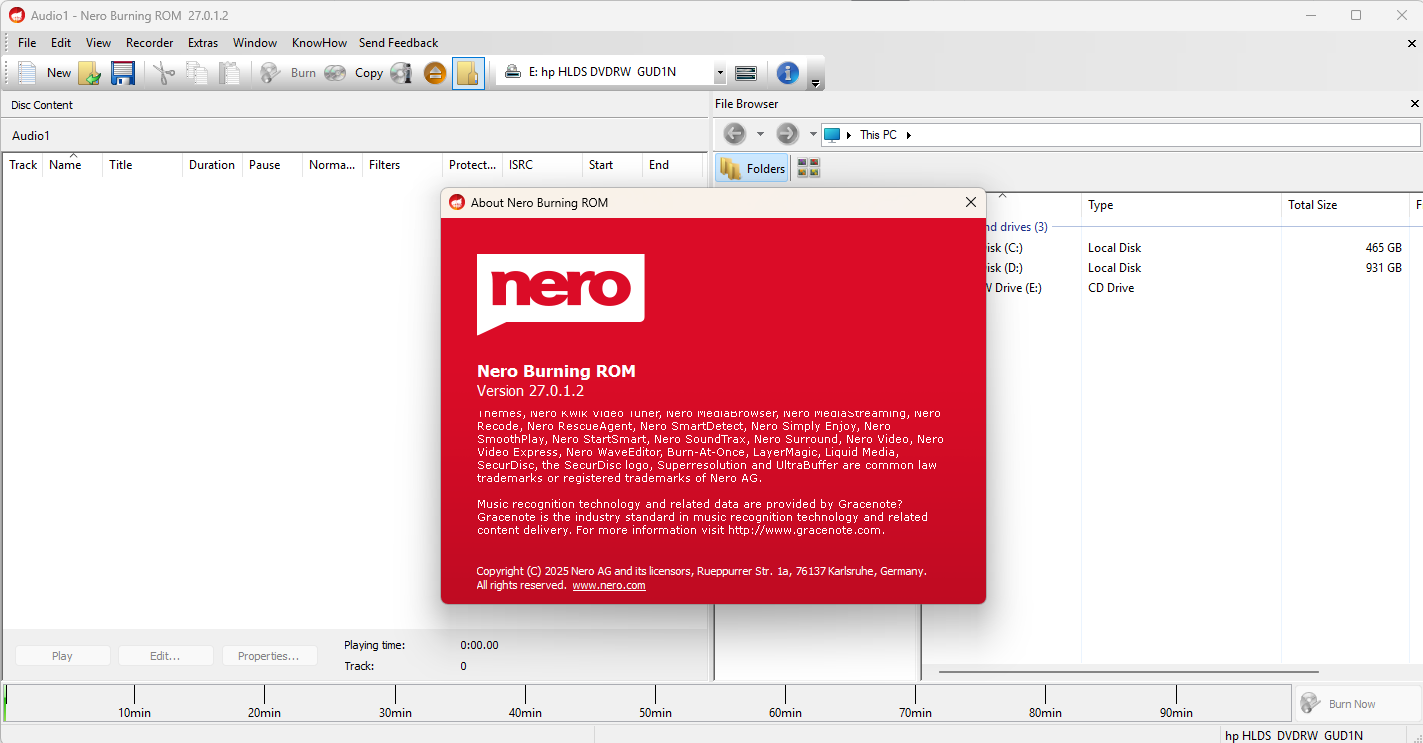The width and height of the screenshot is (1423, 743).
Task: Open the recorder drive selection dropdown
Action: pyautogui.click(x=719, y=73)
